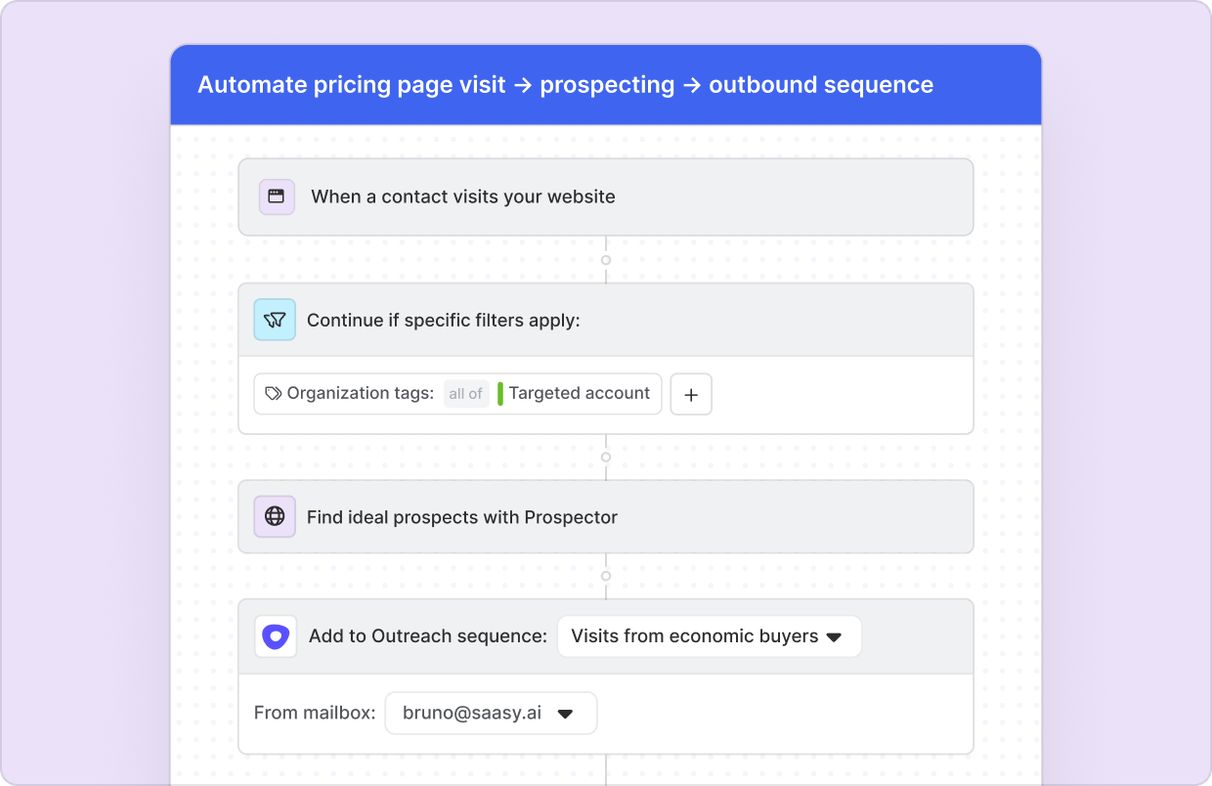Screen dimensions: 1212x786
Task: Select the "Targeted account" tag
Action: pyautogui.click(x=579, y=394)
